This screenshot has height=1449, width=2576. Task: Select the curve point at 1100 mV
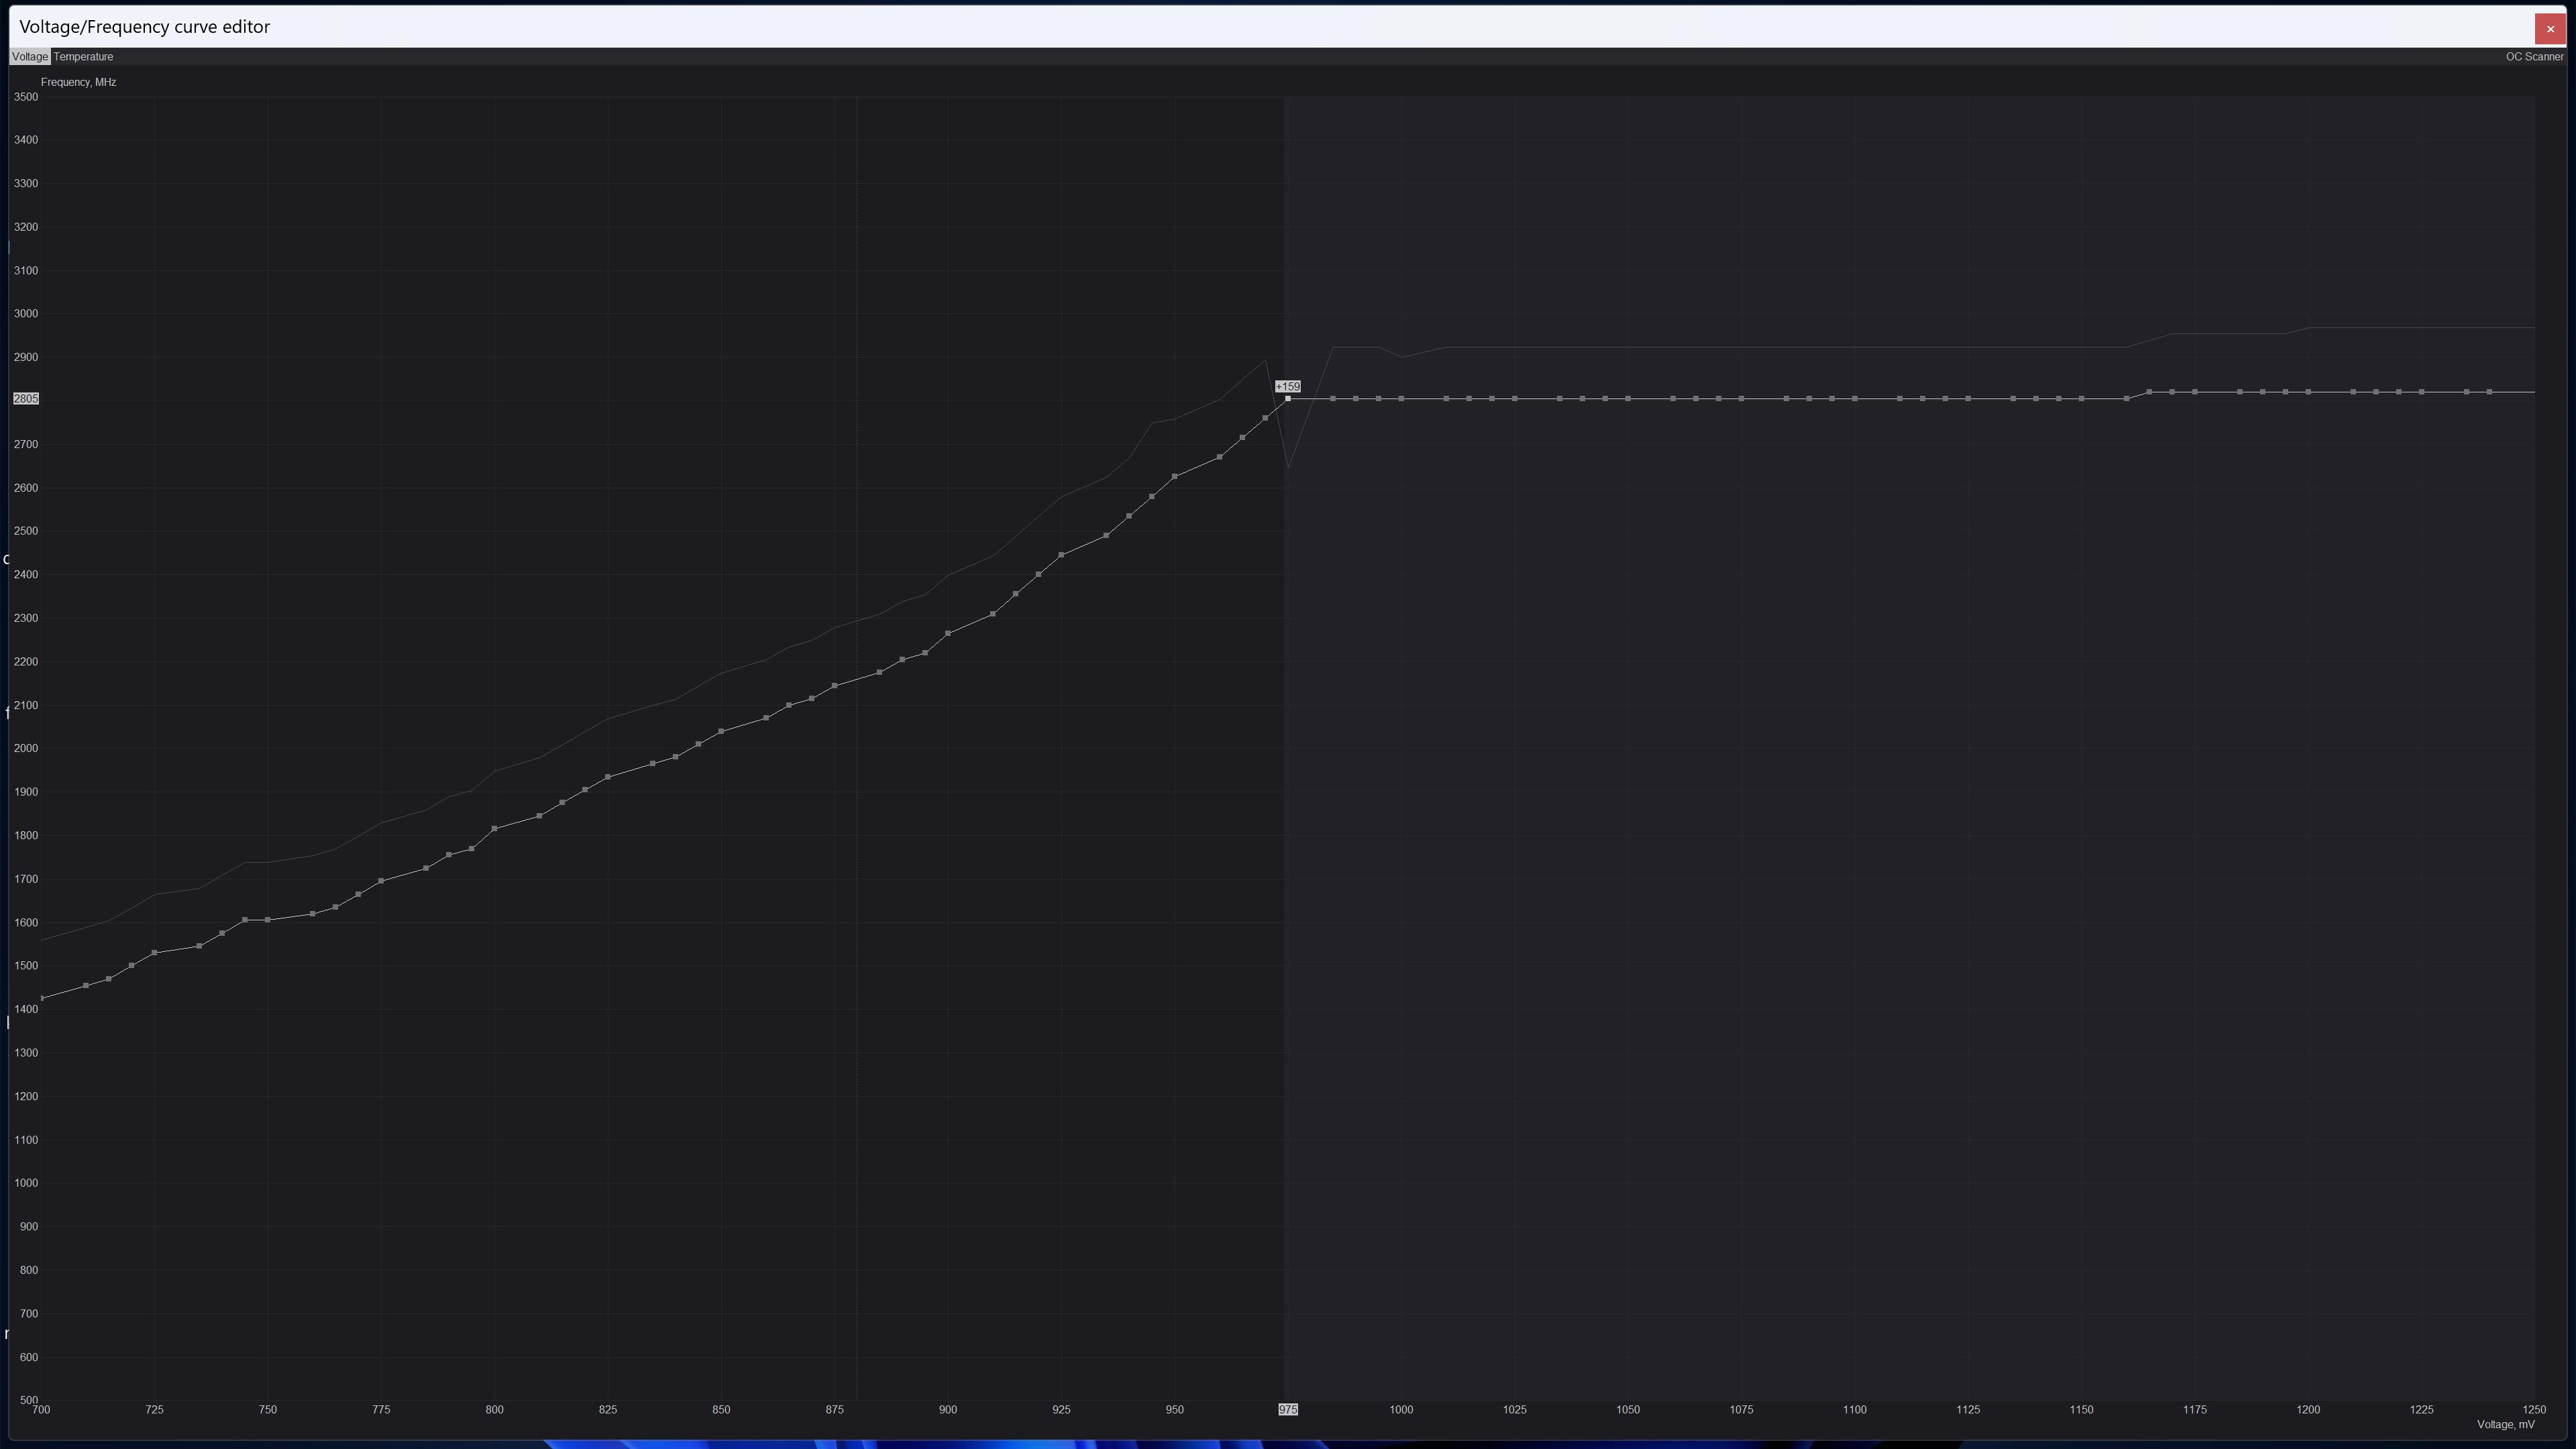[x=1855, y=399]
